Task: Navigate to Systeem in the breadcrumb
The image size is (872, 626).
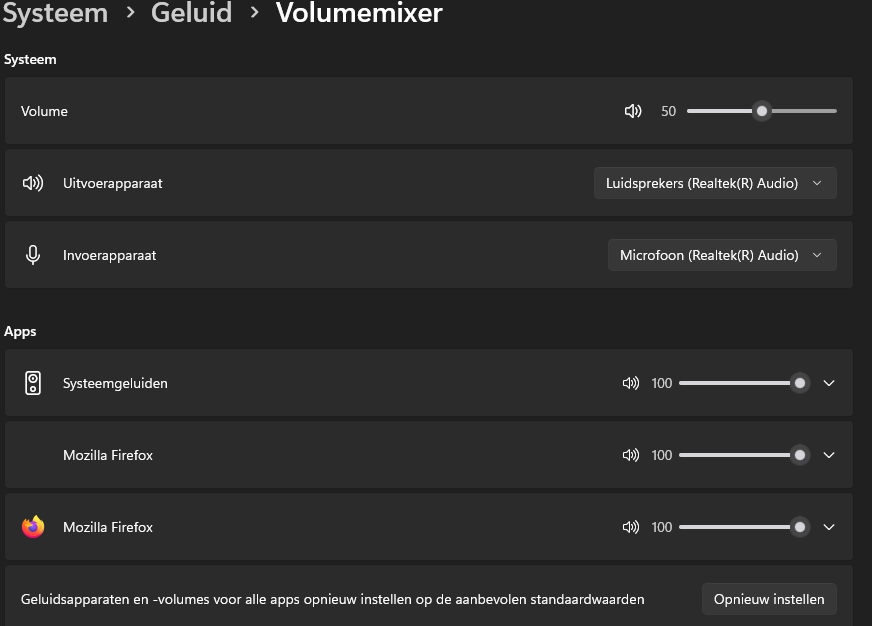Action: (55, 13)
